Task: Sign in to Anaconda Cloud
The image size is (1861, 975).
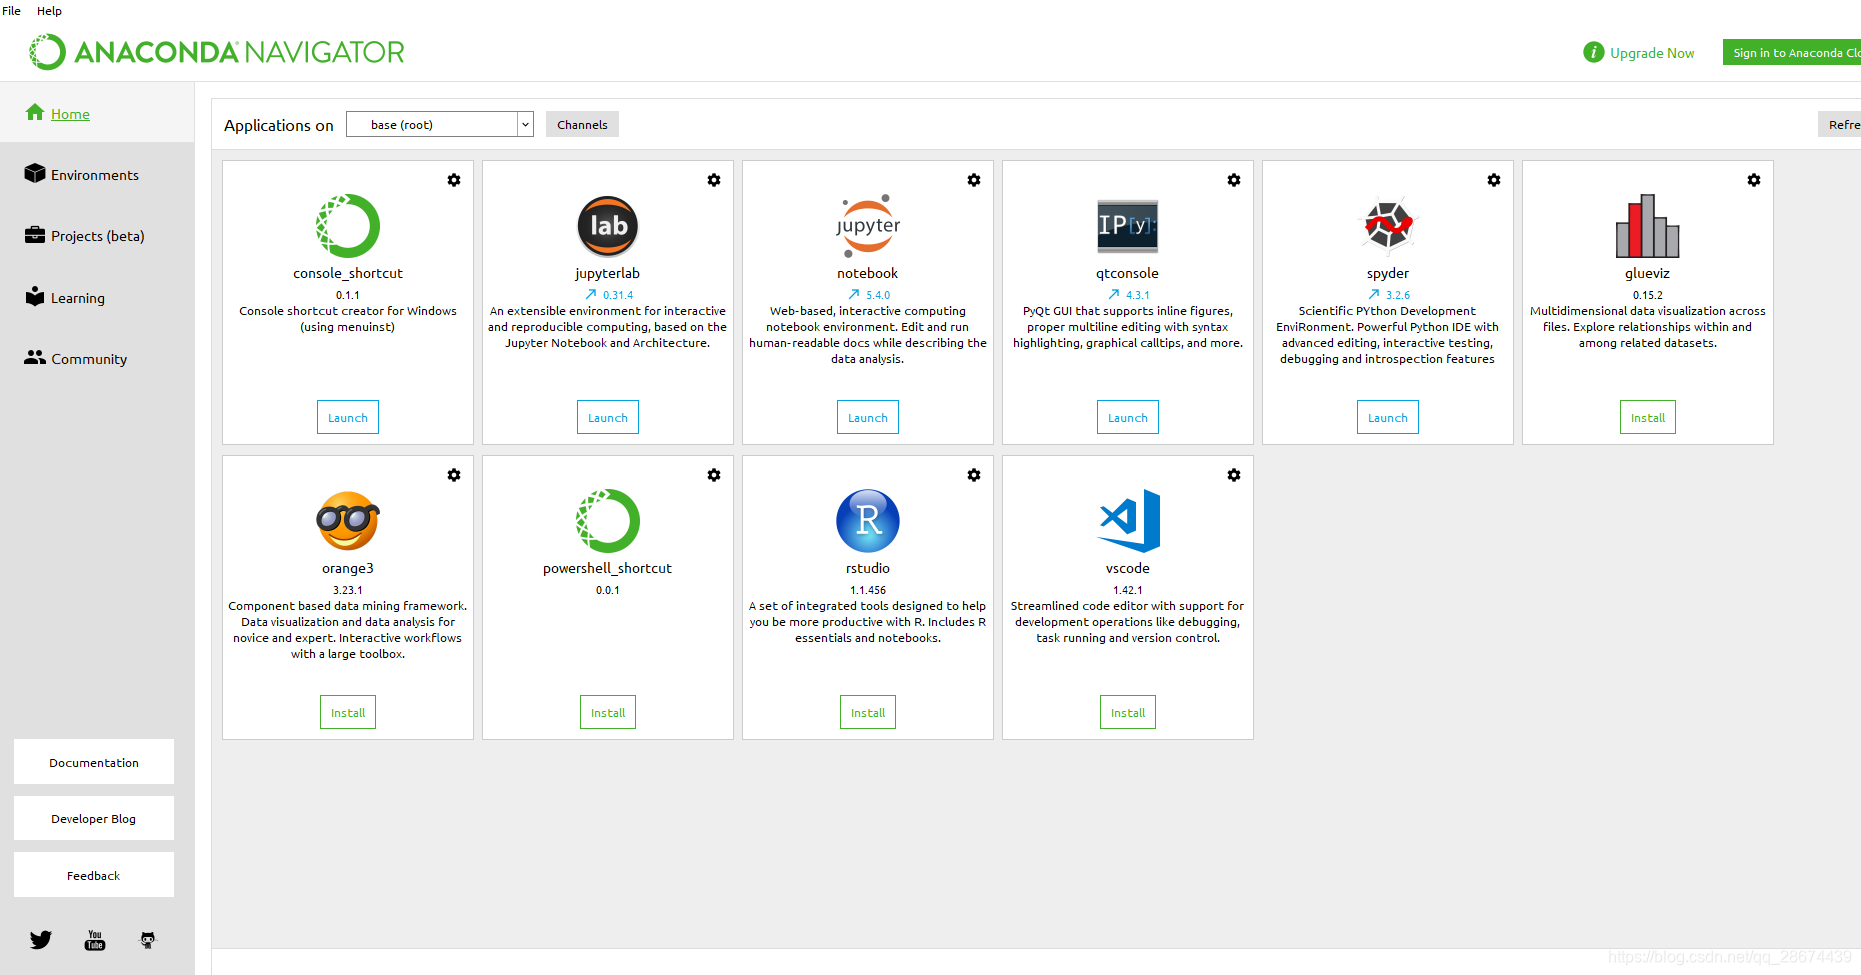Action: pos(1792,52)
